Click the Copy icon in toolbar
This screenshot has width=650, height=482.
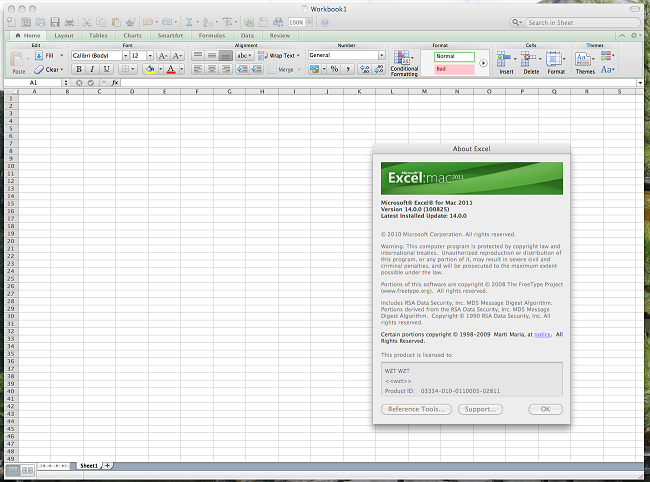[x=101, y=22]
